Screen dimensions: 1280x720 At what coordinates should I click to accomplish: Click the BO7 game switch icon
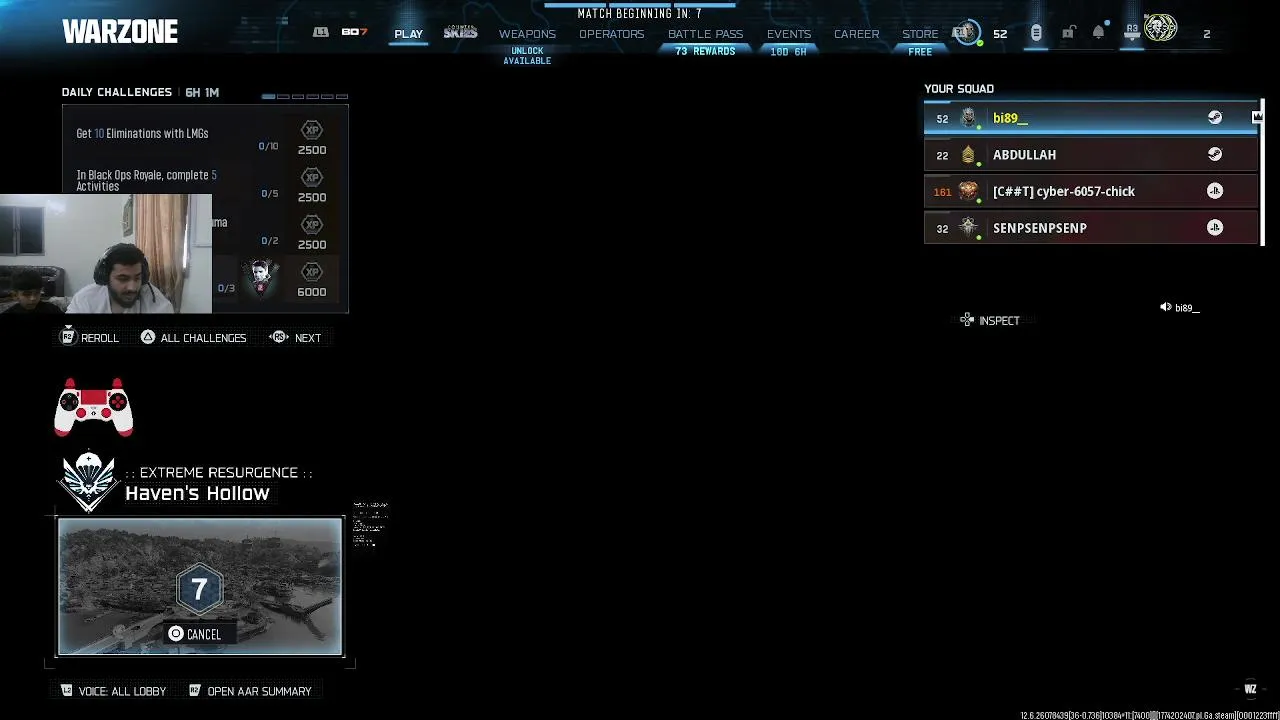[x=354, y=32]
